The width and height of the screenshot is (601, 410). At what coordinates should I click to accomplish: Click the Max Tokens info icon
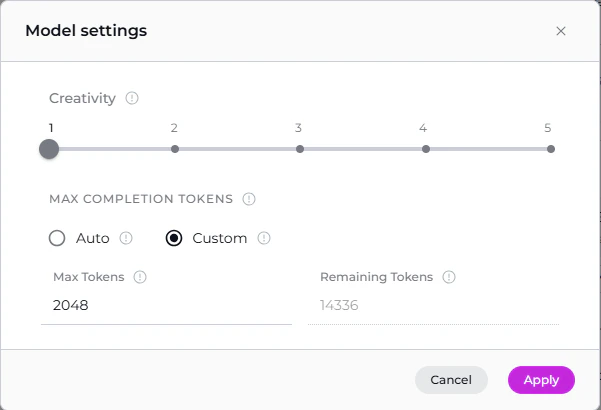pos(140,277)
